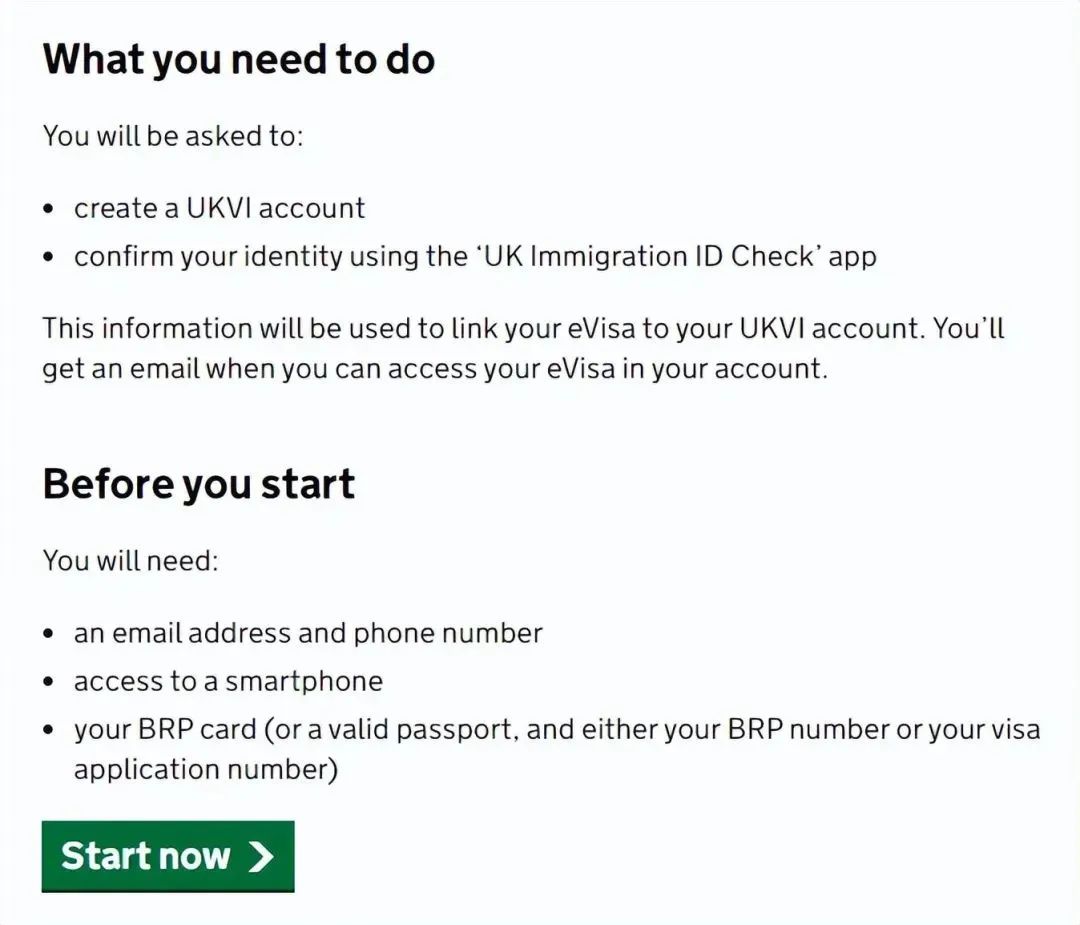Click the chevron arrow inside Start now

pyautogui.click(x=260, y=857)
